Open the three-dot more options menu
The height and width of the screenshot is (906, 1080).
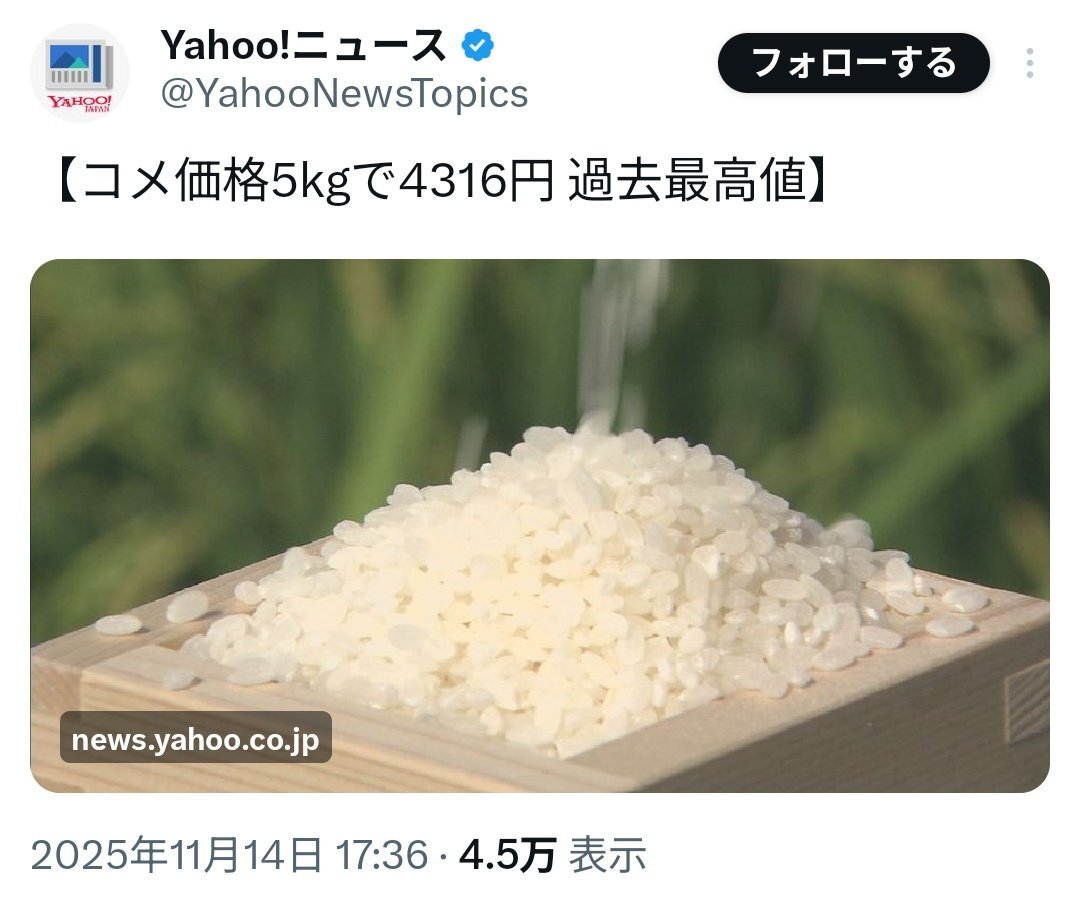(x=1029, y=63)
